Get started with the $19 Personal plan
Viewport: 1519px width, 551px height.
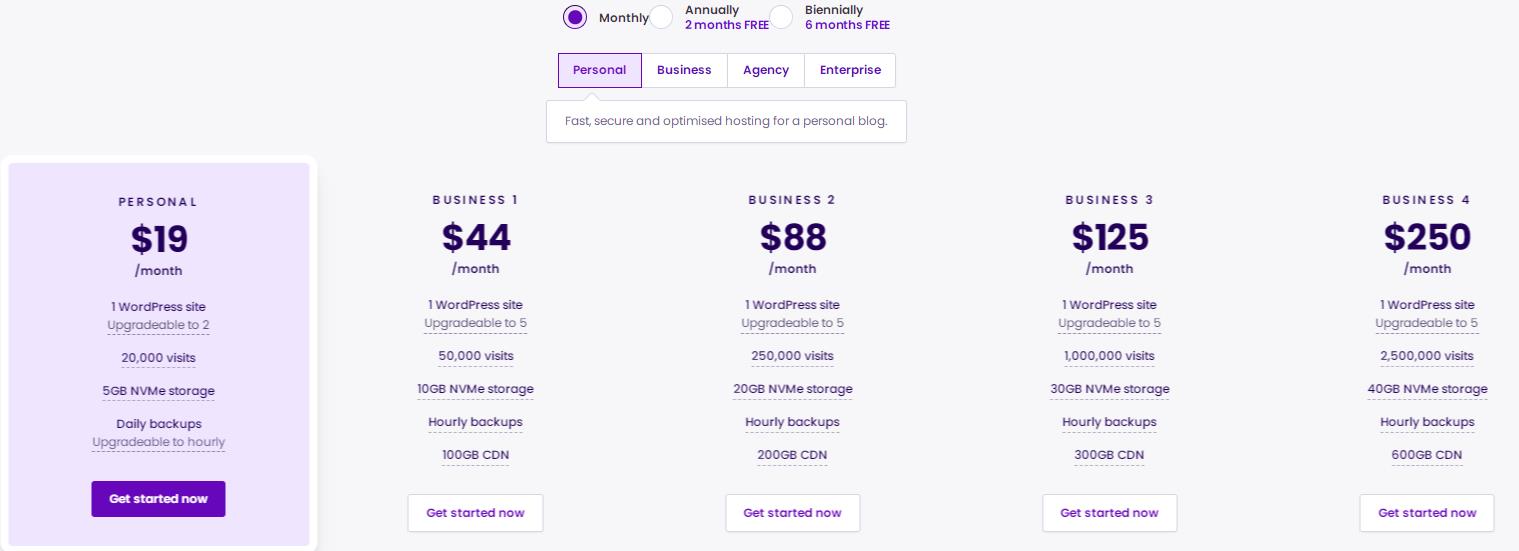(158, 499)
